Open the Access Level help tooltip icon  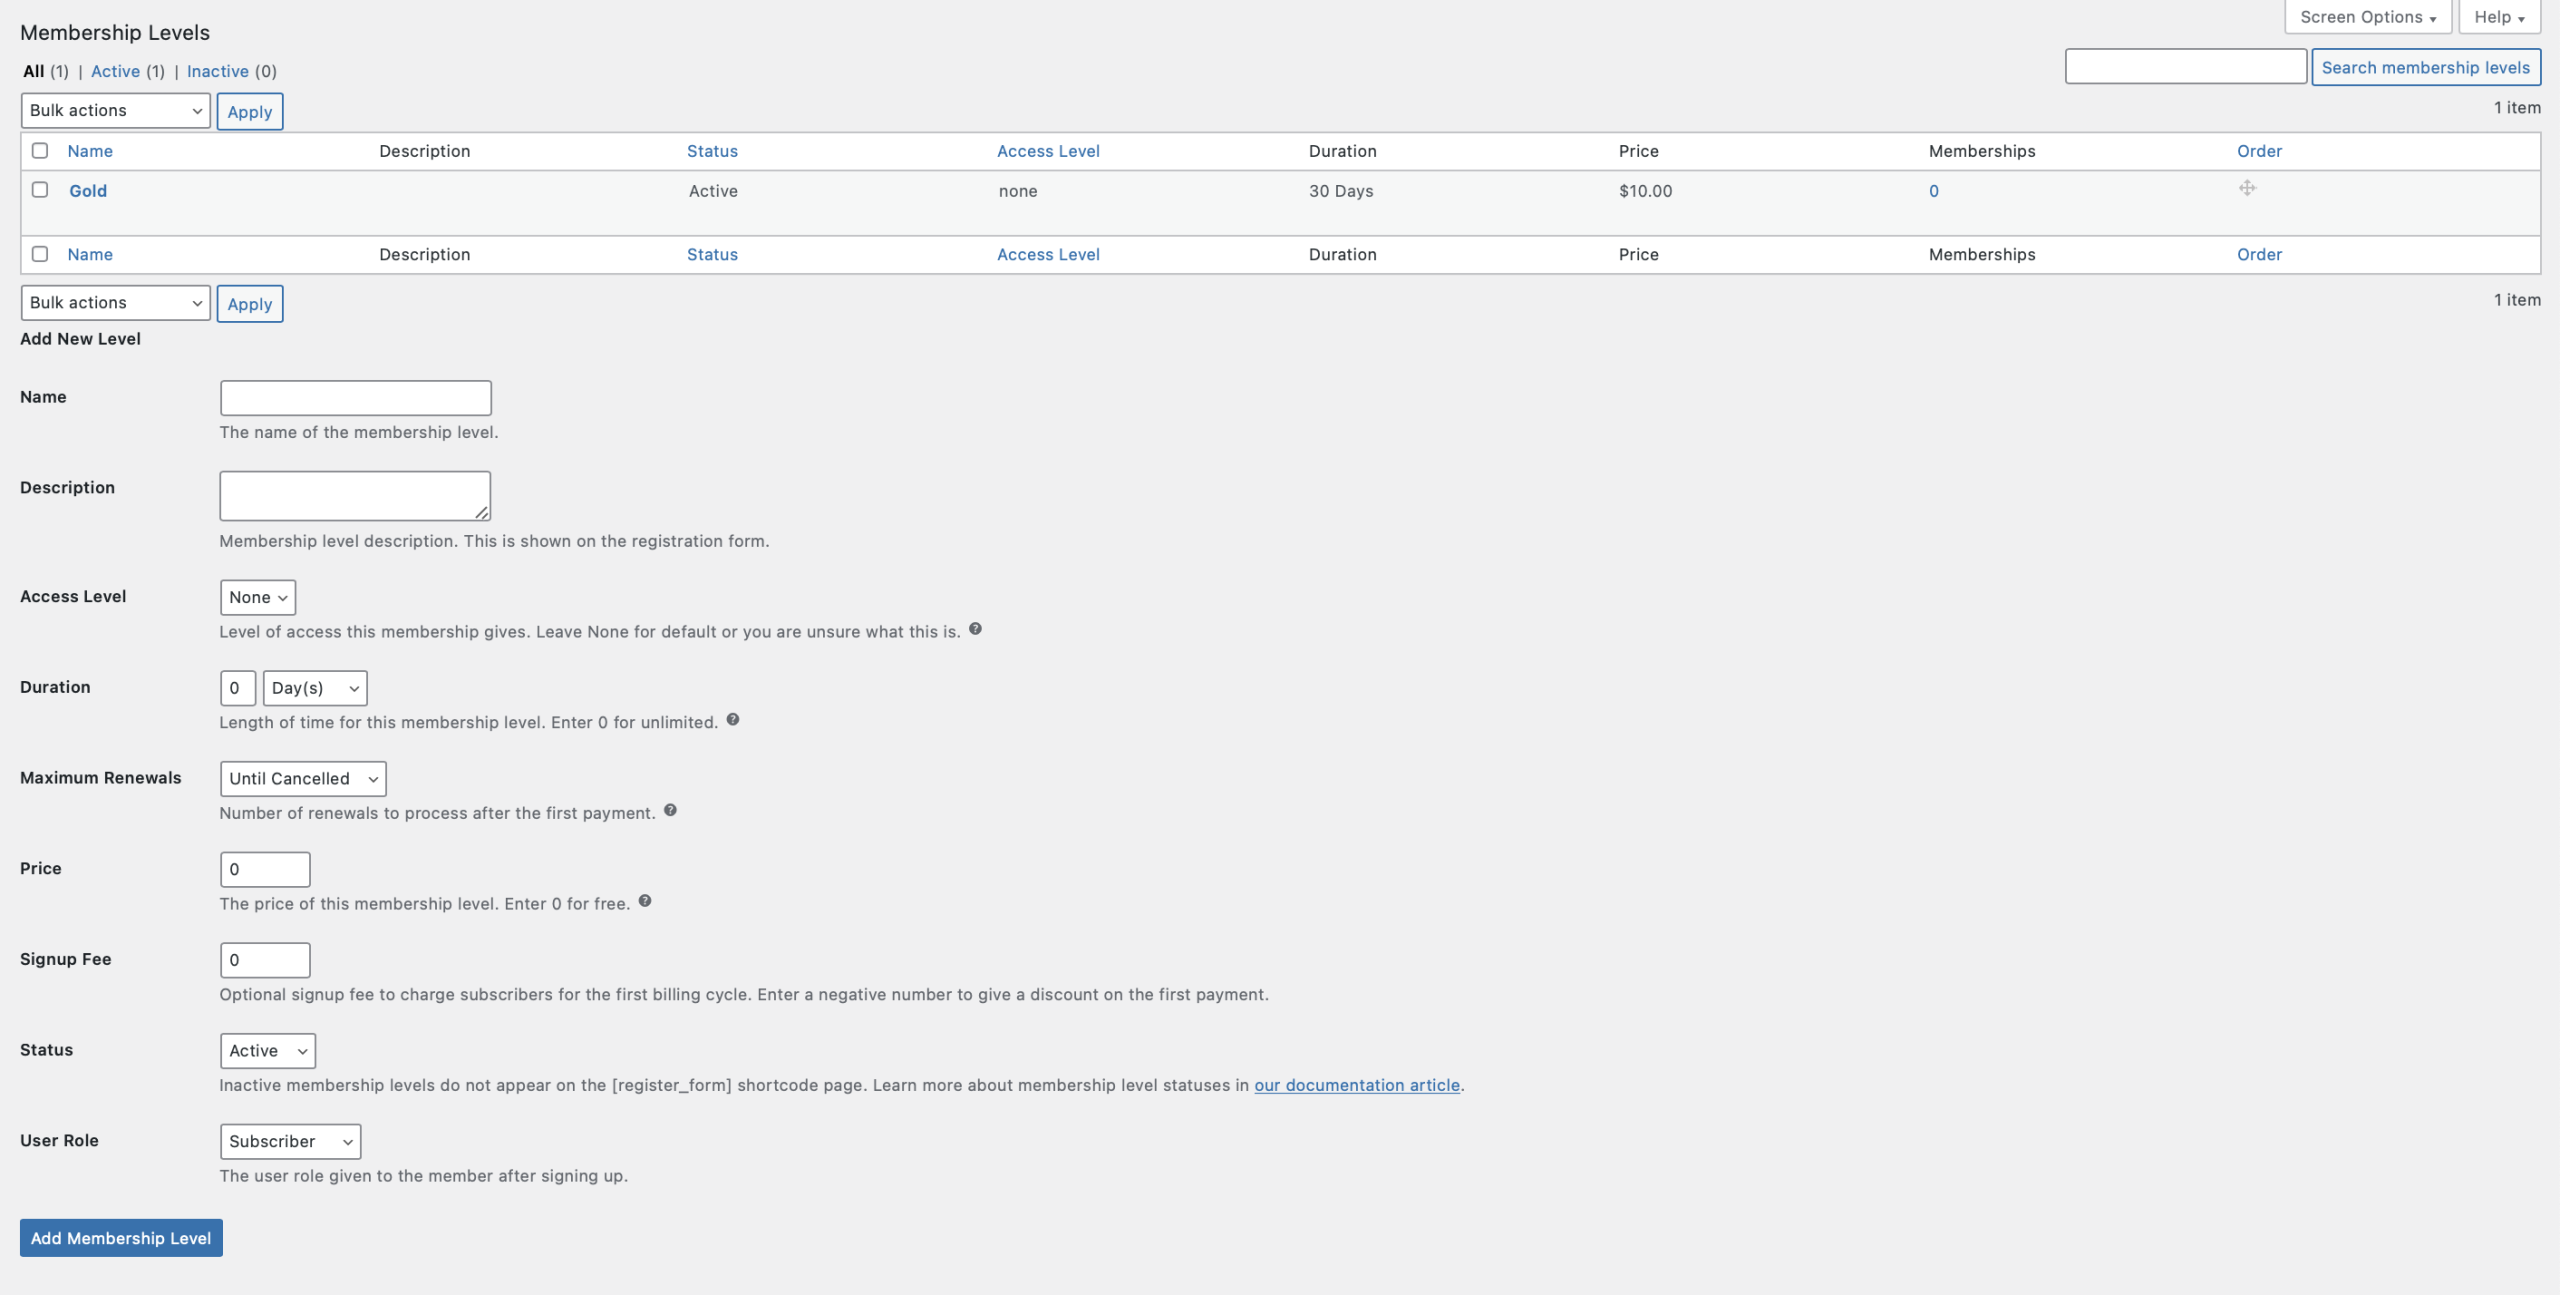[x=975, y=629]
